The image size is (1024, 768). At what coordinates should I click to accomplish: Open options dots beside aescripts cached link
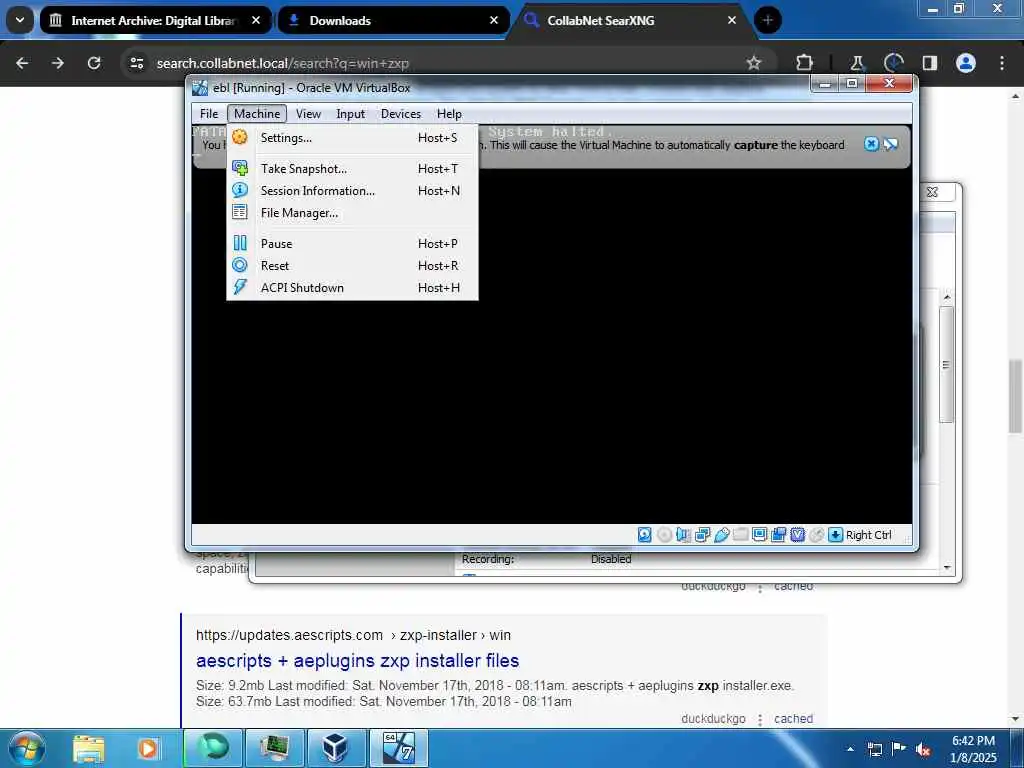coord(760,719)
